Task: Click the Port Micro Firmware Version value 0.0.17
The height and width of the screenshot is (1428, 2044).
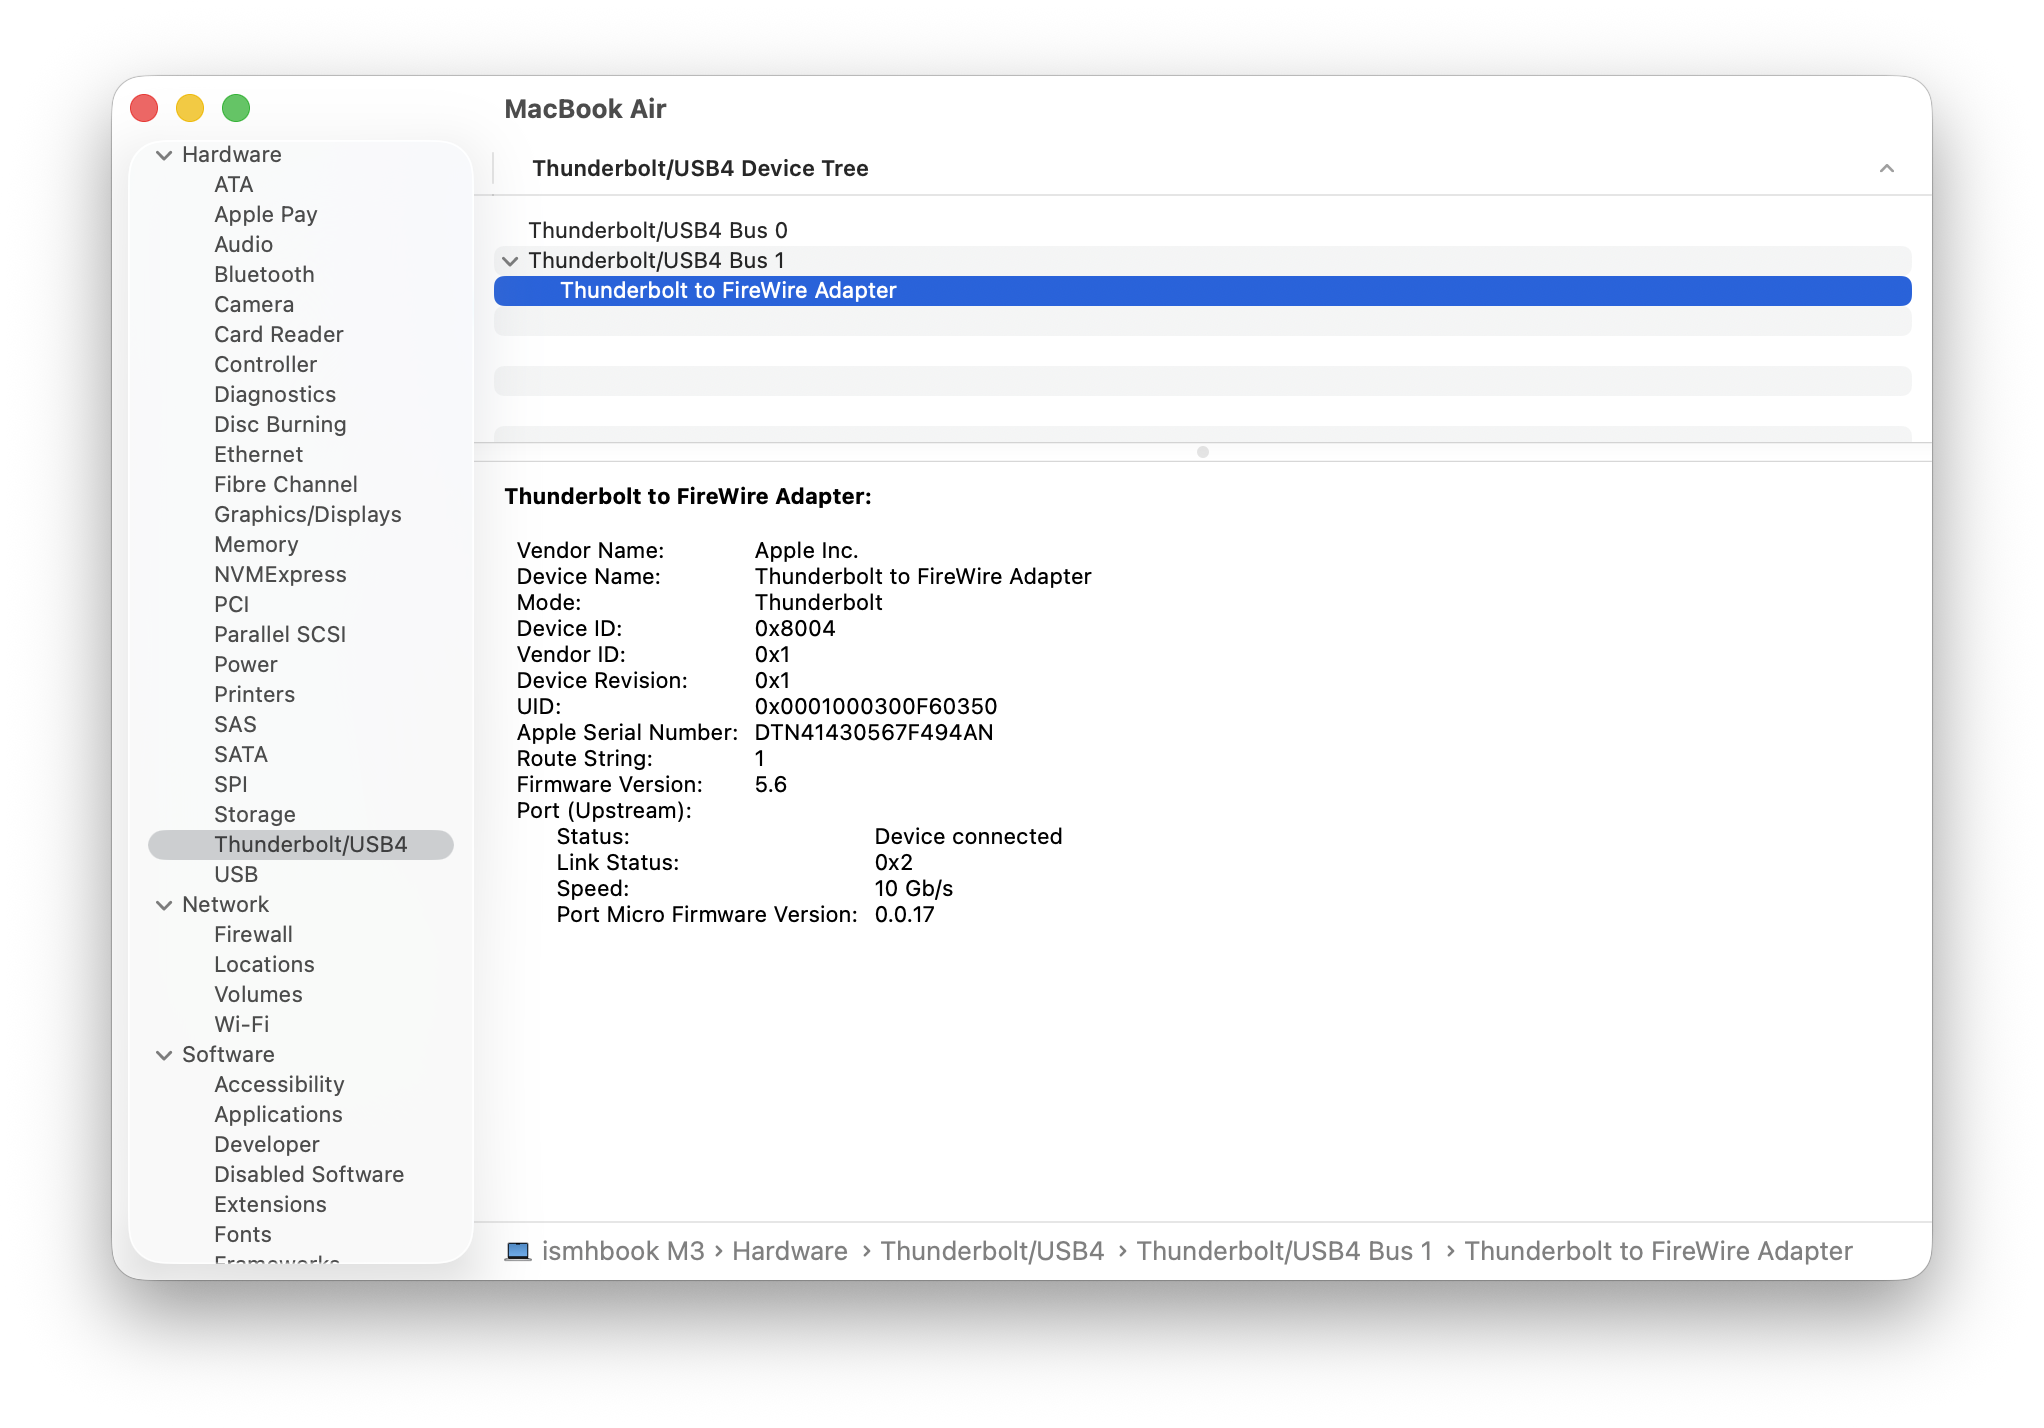Action: click(x=905, y=915)
